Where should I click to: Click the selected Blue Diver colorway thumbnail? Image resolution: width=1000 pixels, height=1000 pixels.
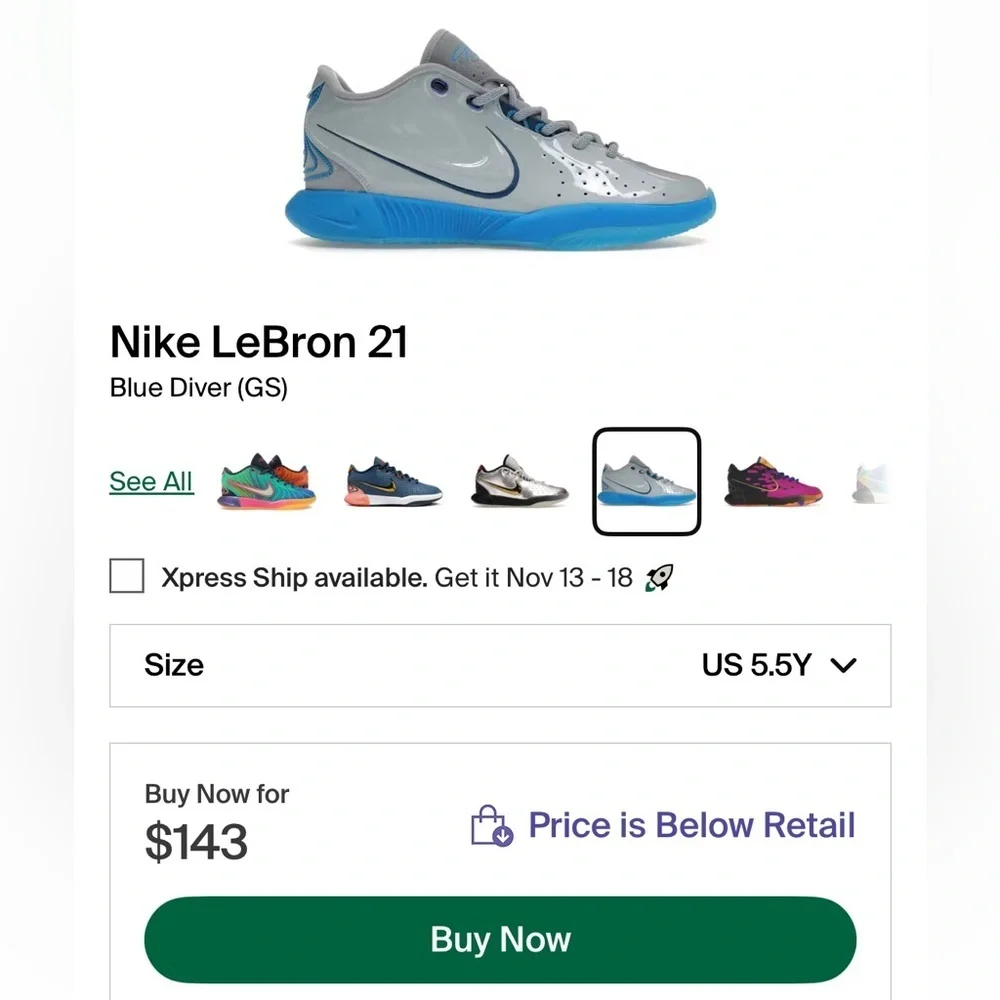[x=646, y=482]
